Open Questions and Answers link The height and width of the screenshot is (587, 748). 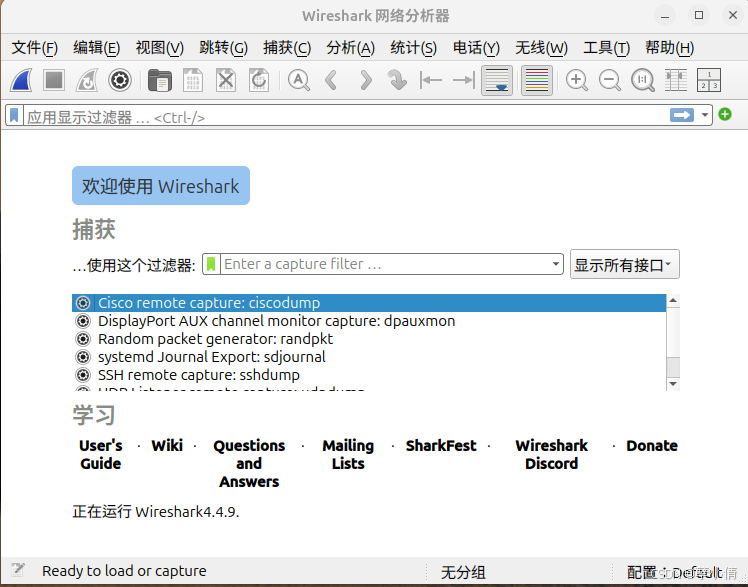coord(249,463)
